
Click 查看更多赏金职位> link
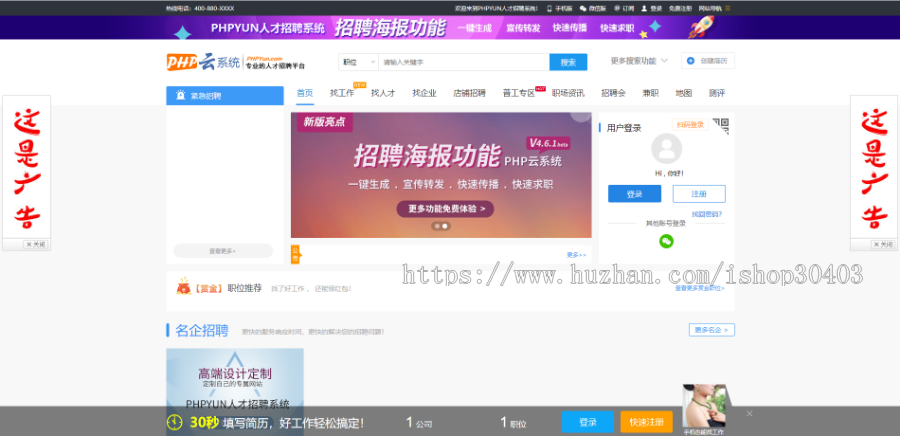point(700,288)
